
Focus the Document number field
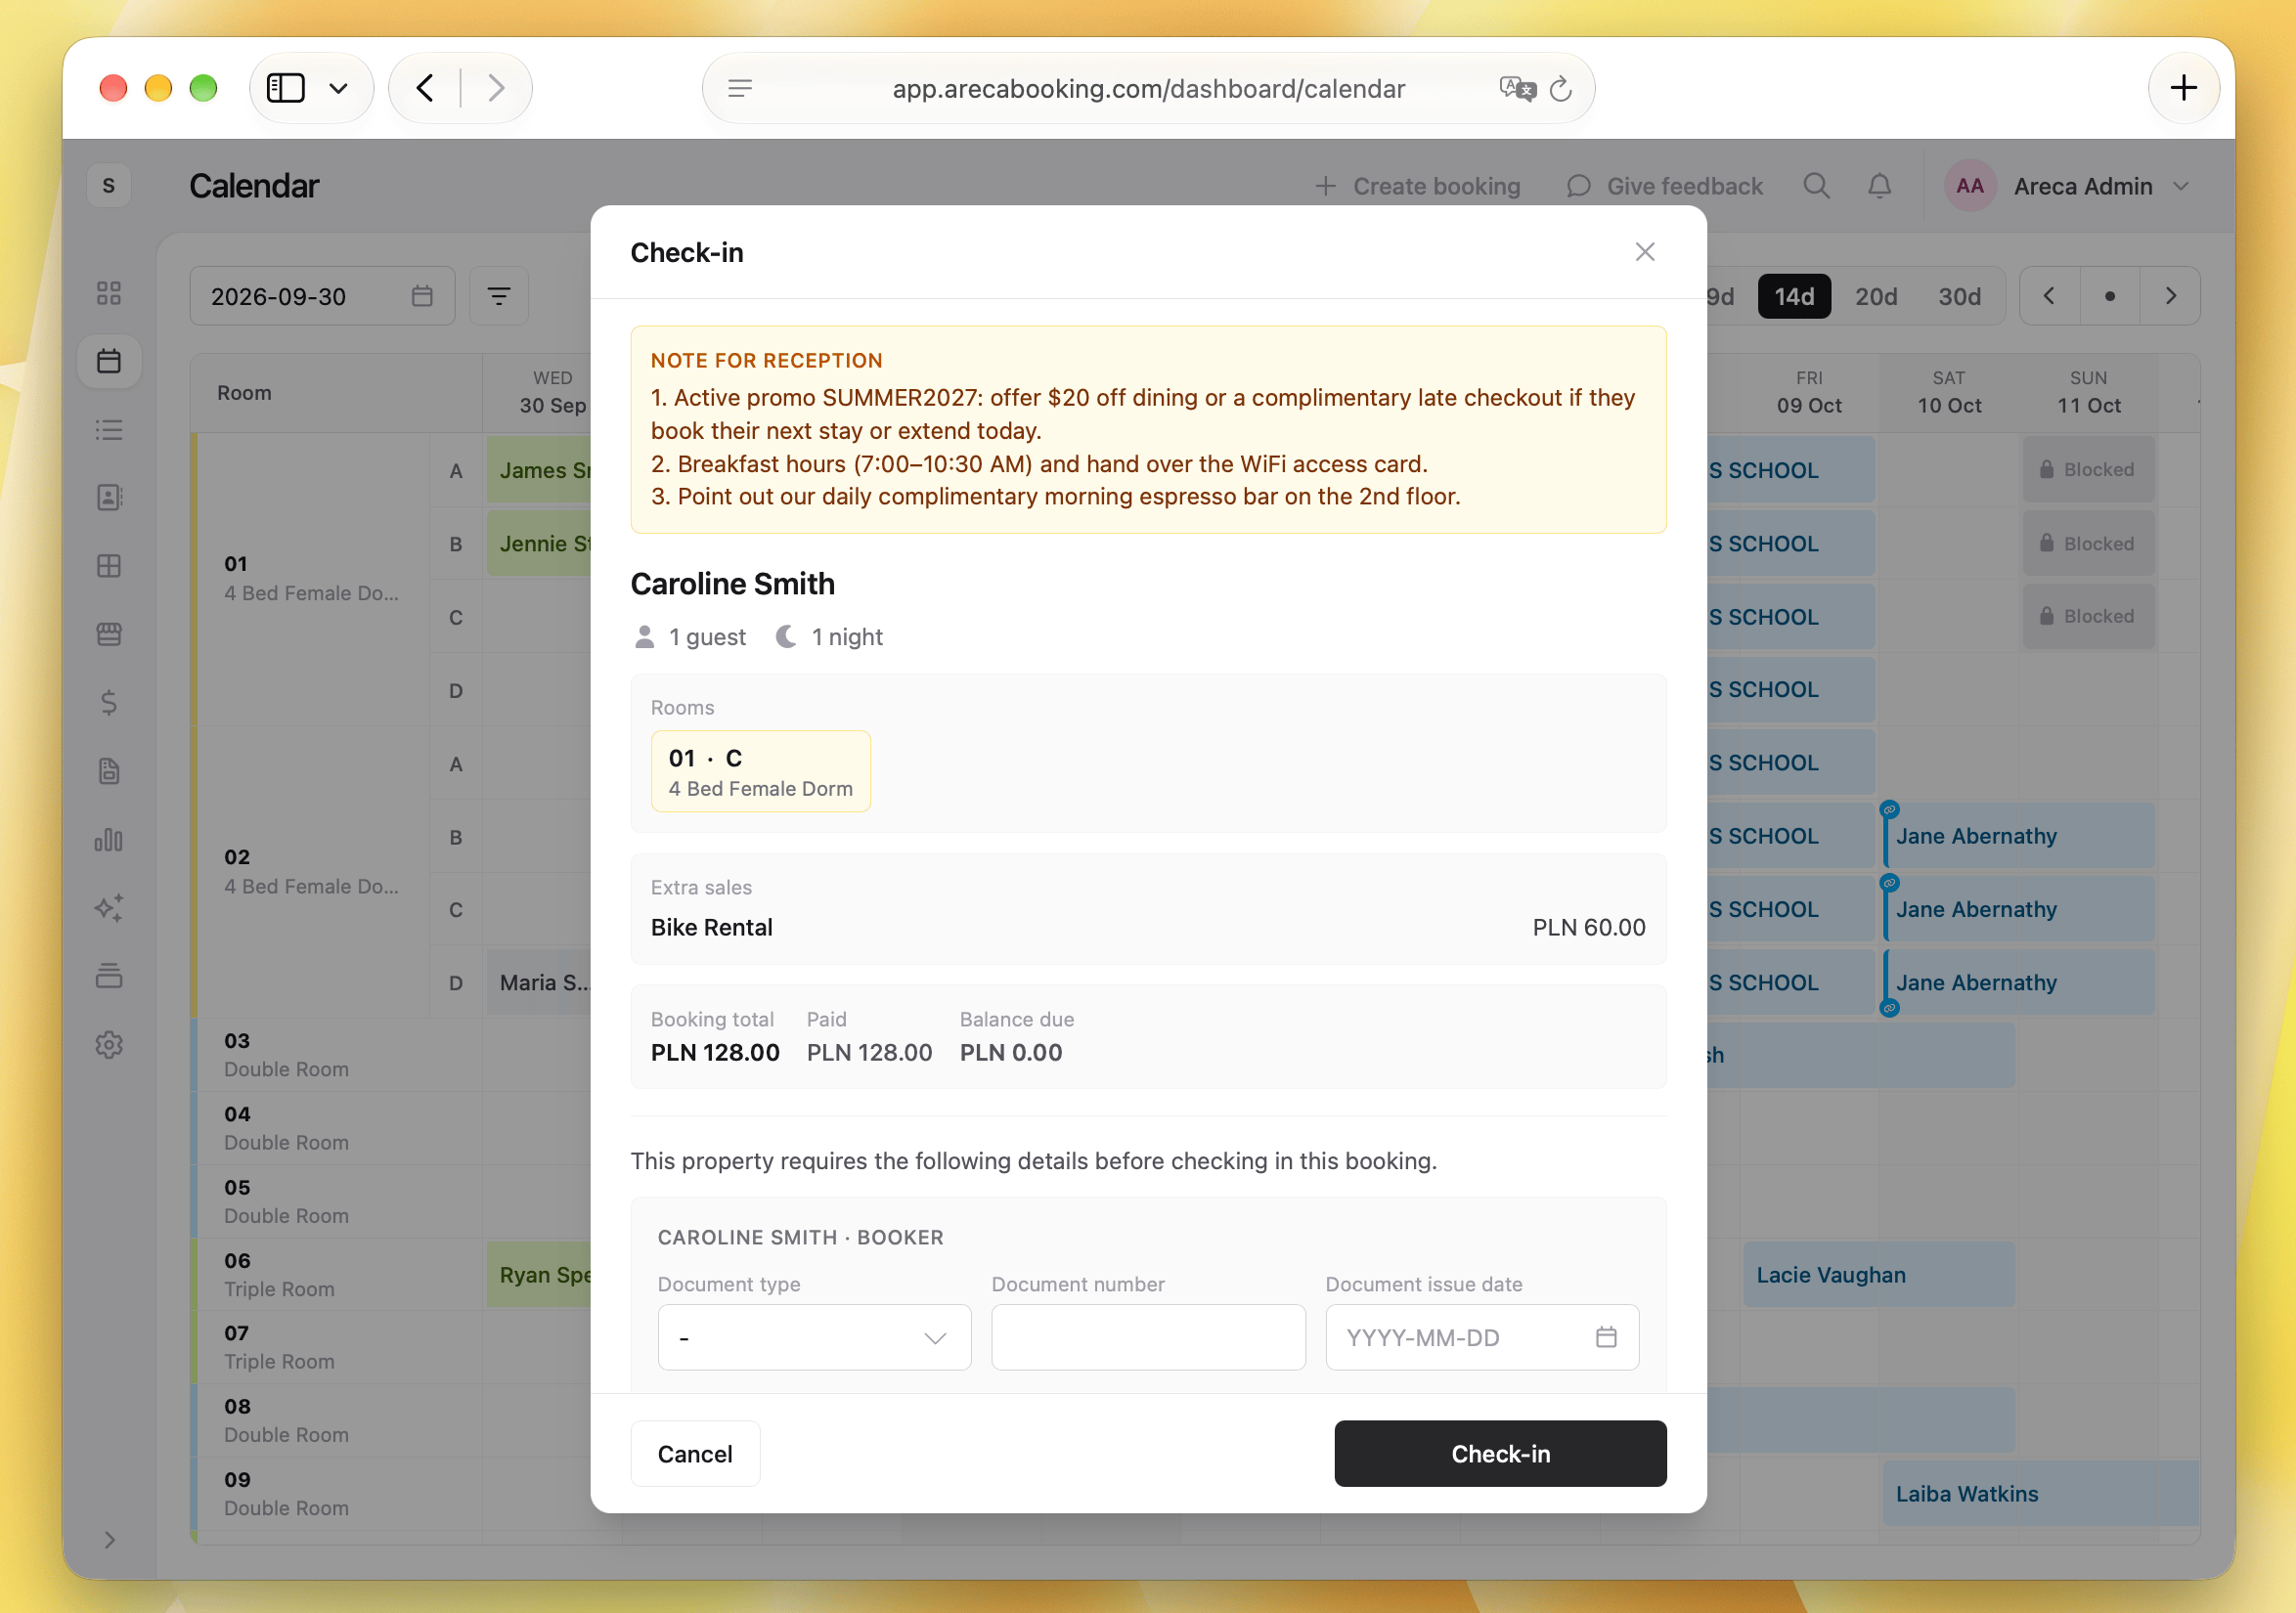(x=1148, y=1337)
